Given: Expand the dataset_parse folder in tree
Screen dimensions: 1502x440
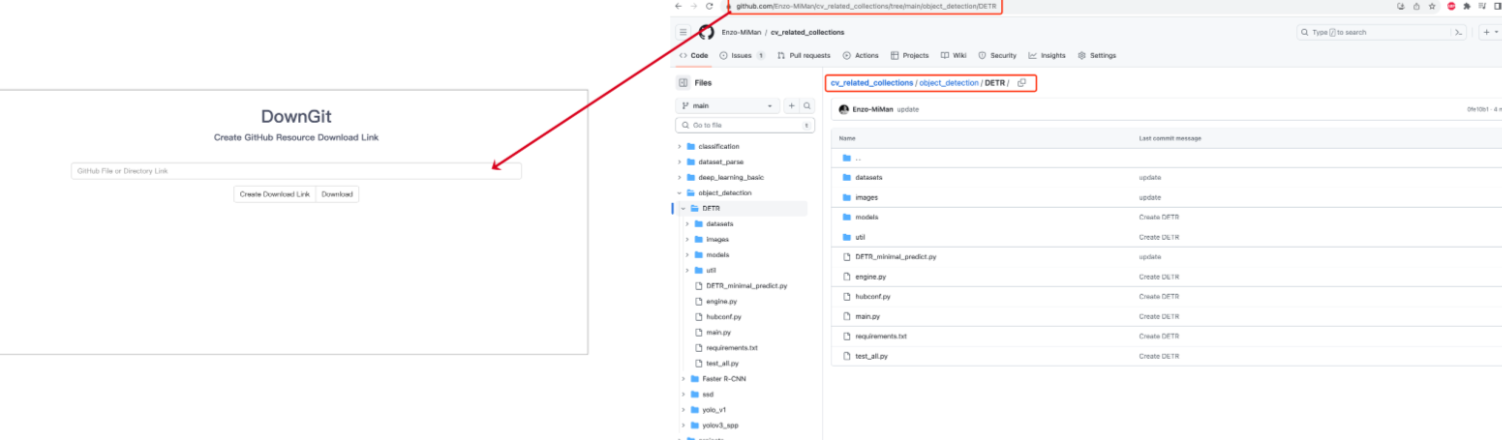Looking at the screenshot, I should pos(680,162).
